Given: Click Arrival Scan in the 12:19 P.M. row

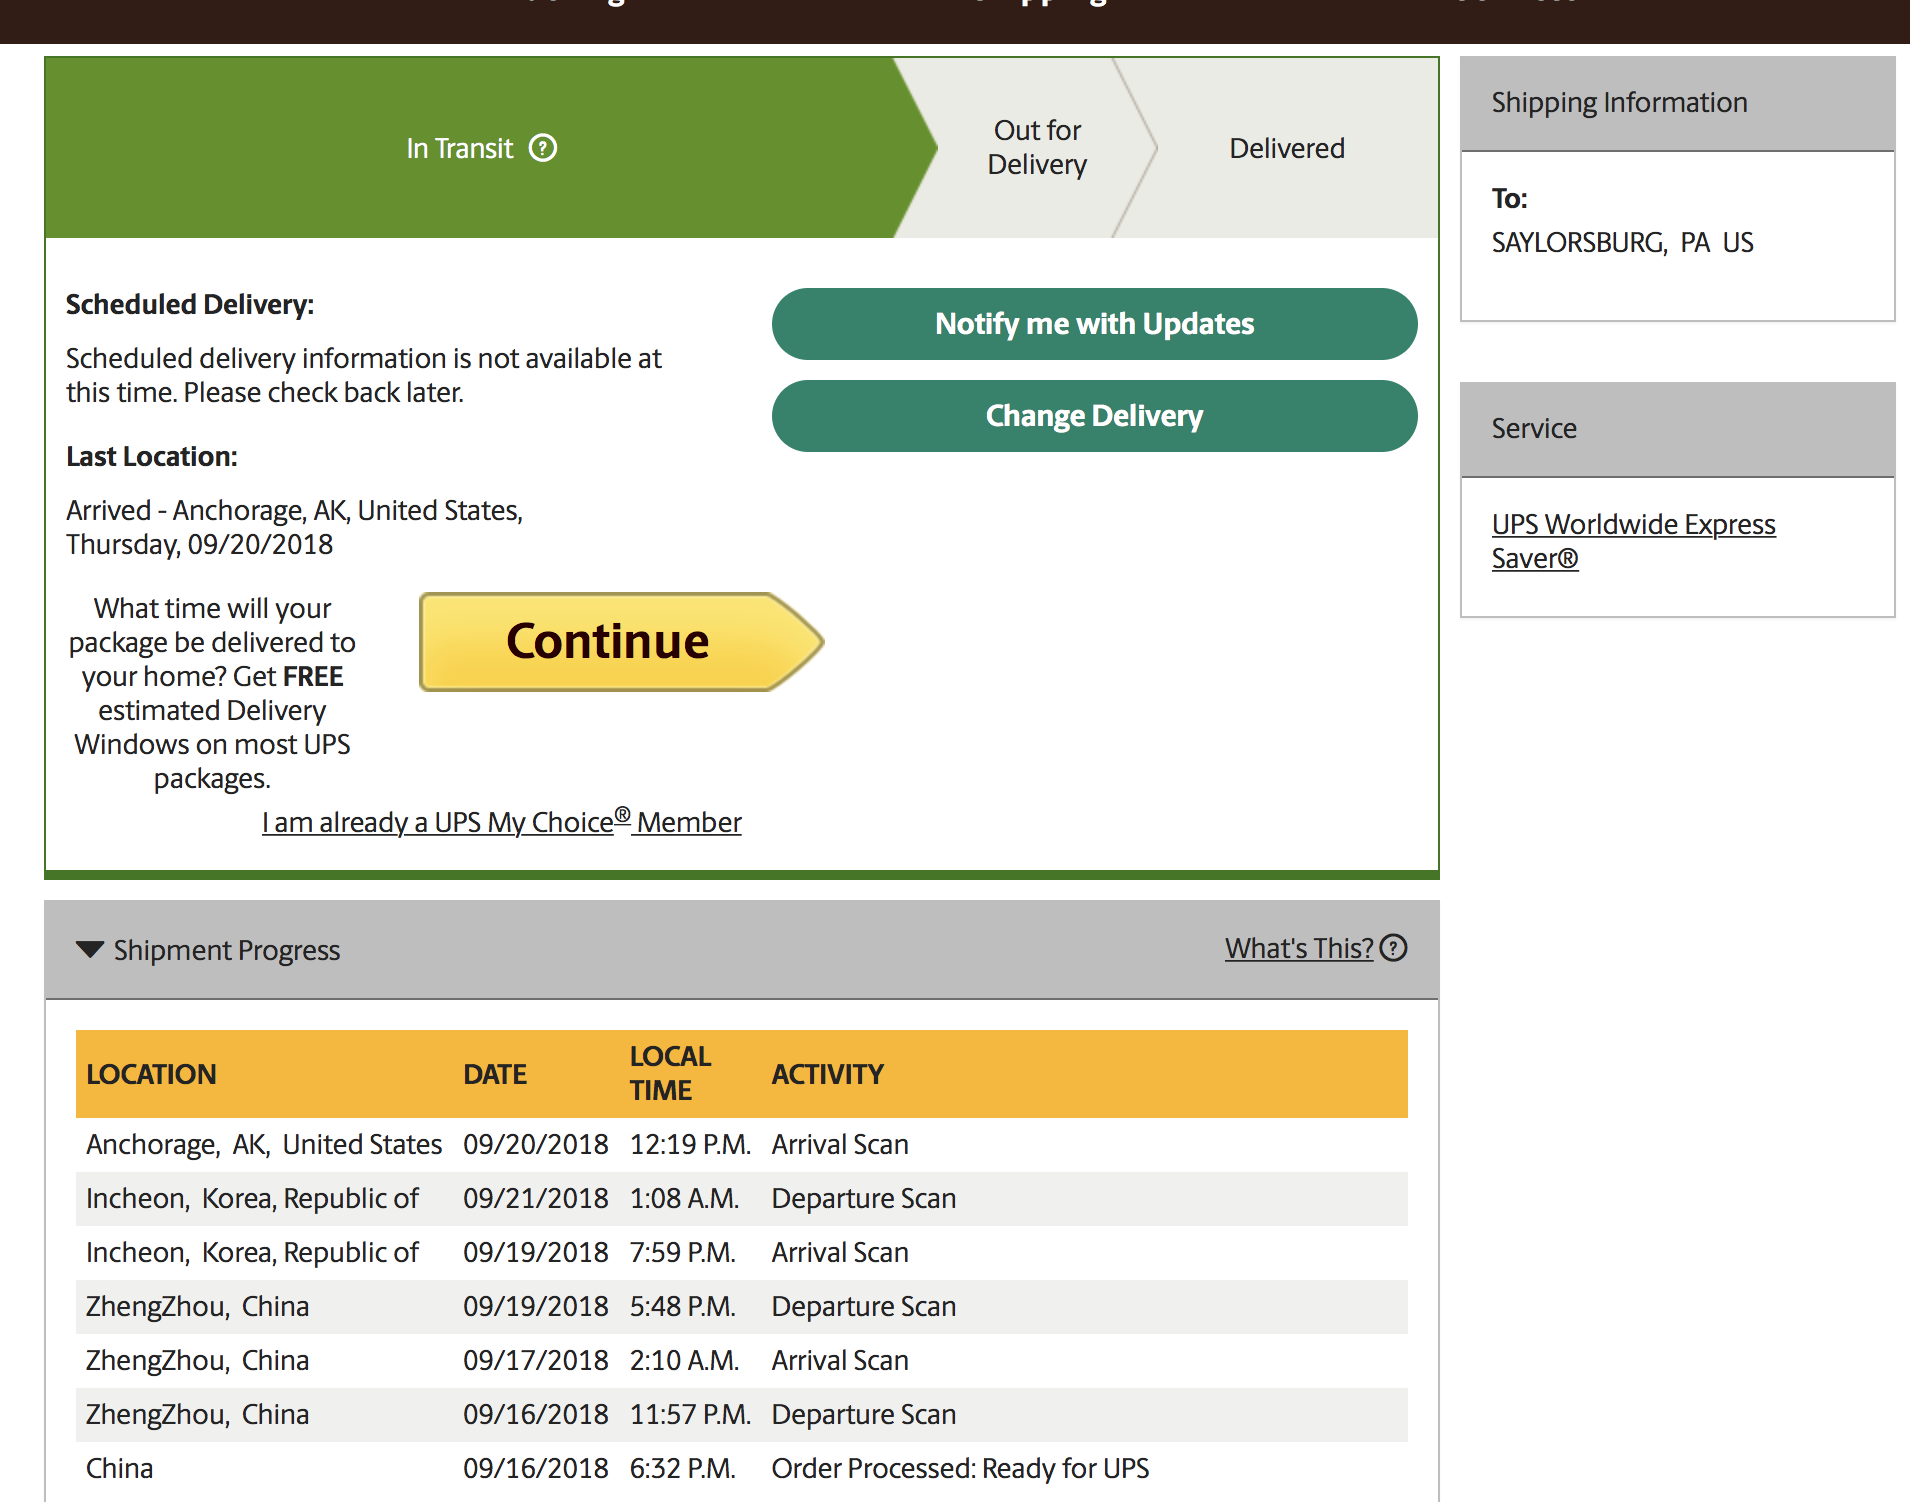Looking at the screenshot, I should [840, 1145].
